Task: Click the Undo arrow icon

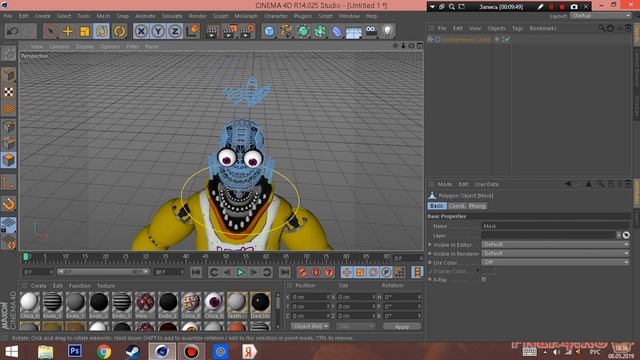Action: pos(12,31)
